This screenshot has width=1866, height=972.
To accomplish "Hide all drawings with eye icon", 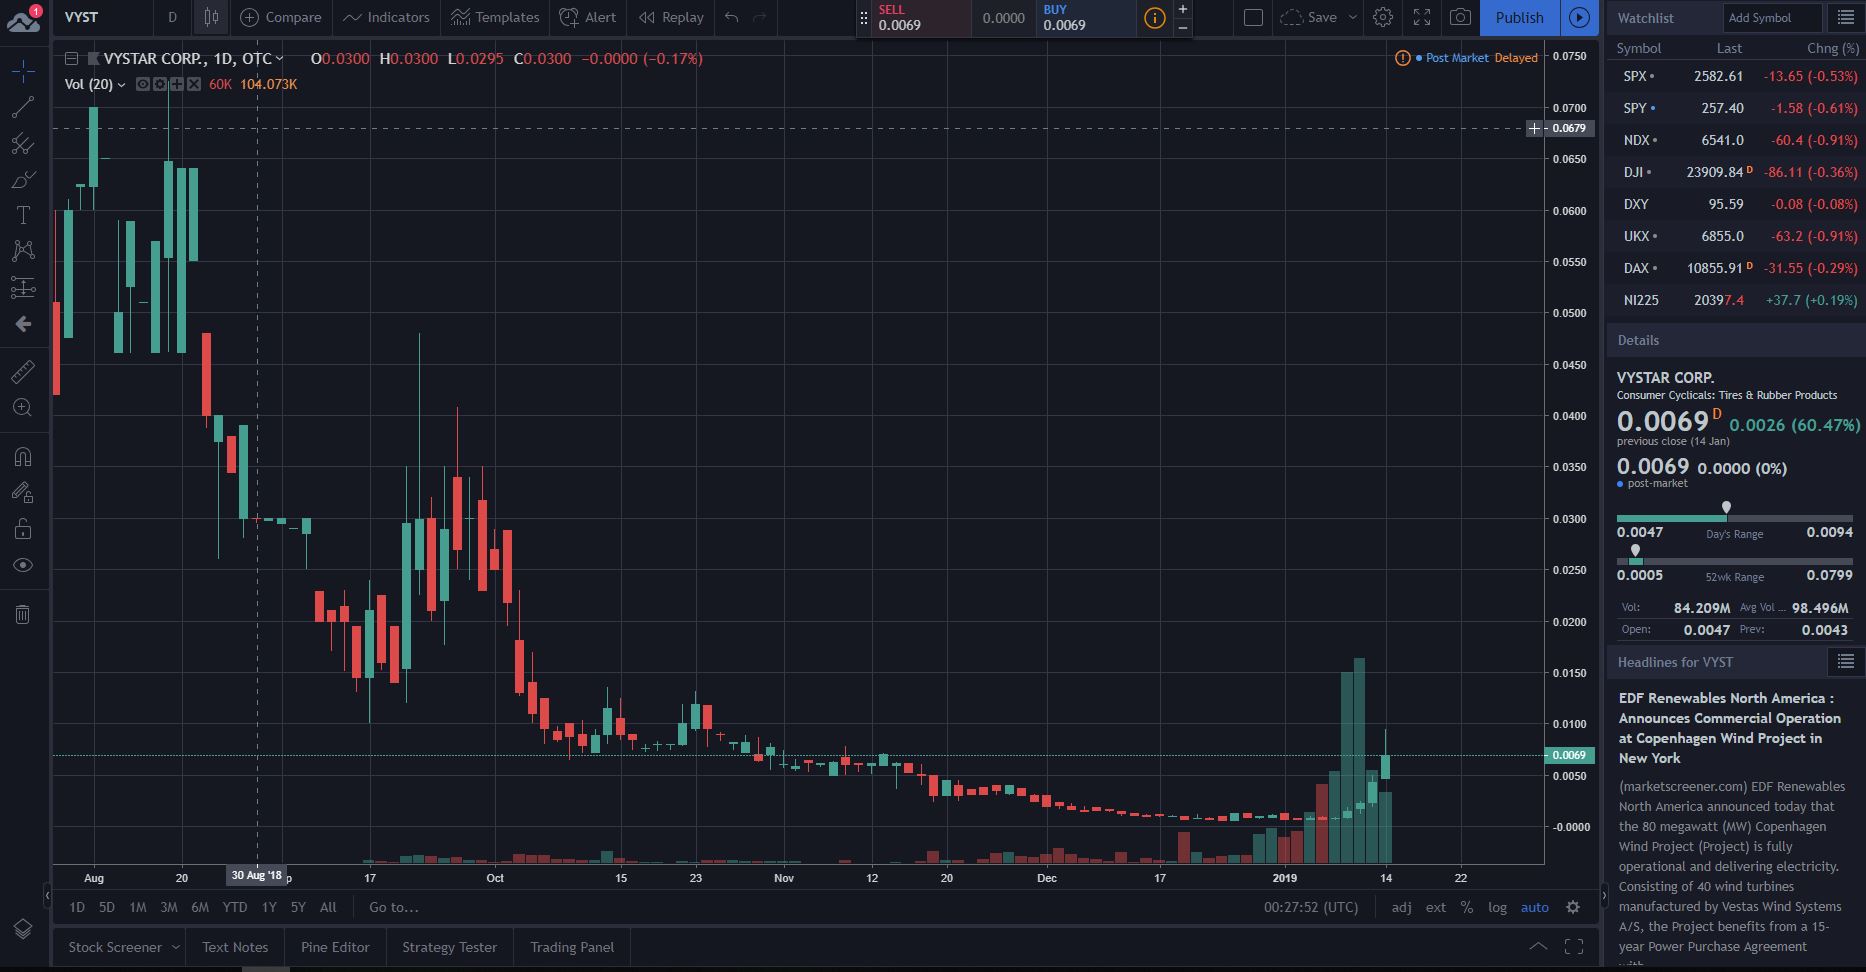I will [x=23, y=565].
